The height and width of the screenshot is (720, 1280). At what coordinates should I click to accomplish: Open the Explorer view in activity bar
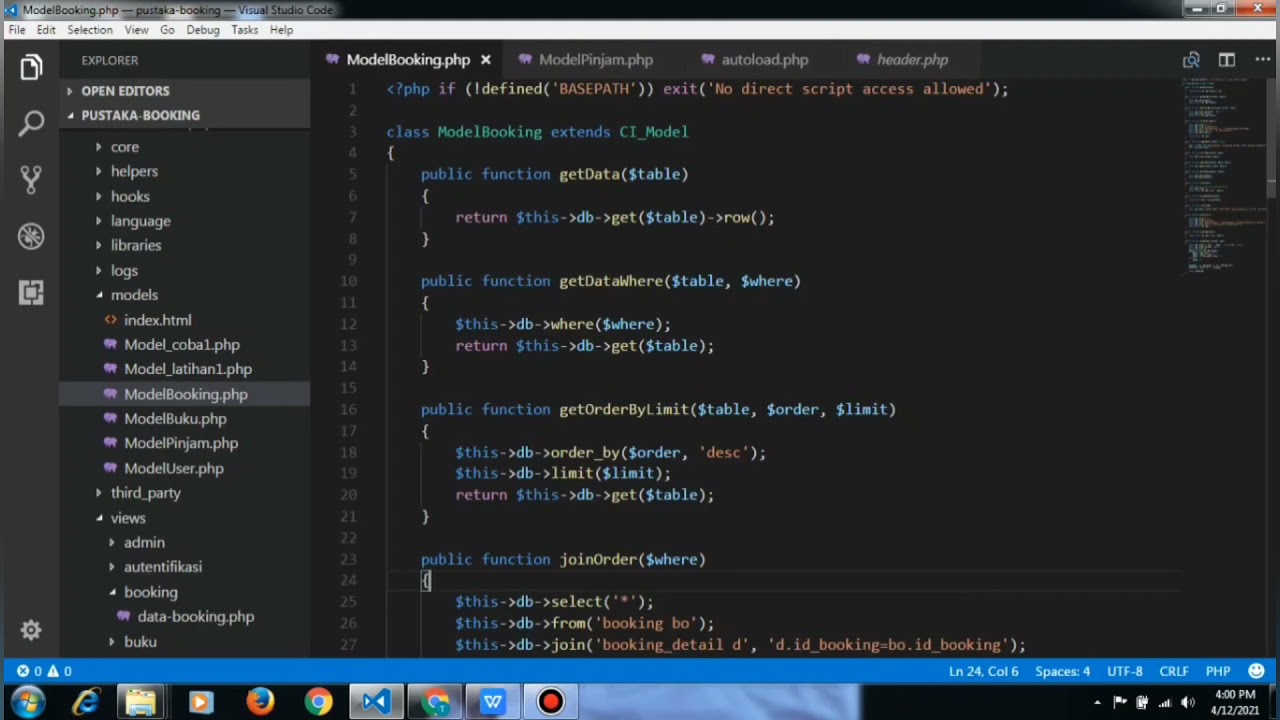pyautogui.click(x=31, y=68)
